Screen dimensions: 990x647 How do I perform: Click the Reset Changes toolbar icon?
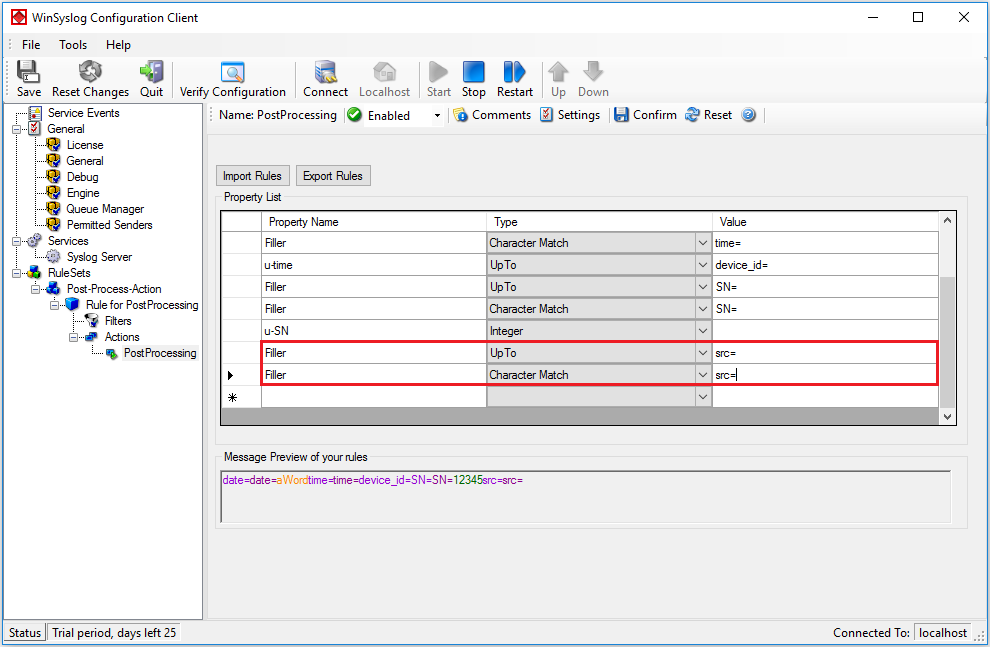pos(90,79)
